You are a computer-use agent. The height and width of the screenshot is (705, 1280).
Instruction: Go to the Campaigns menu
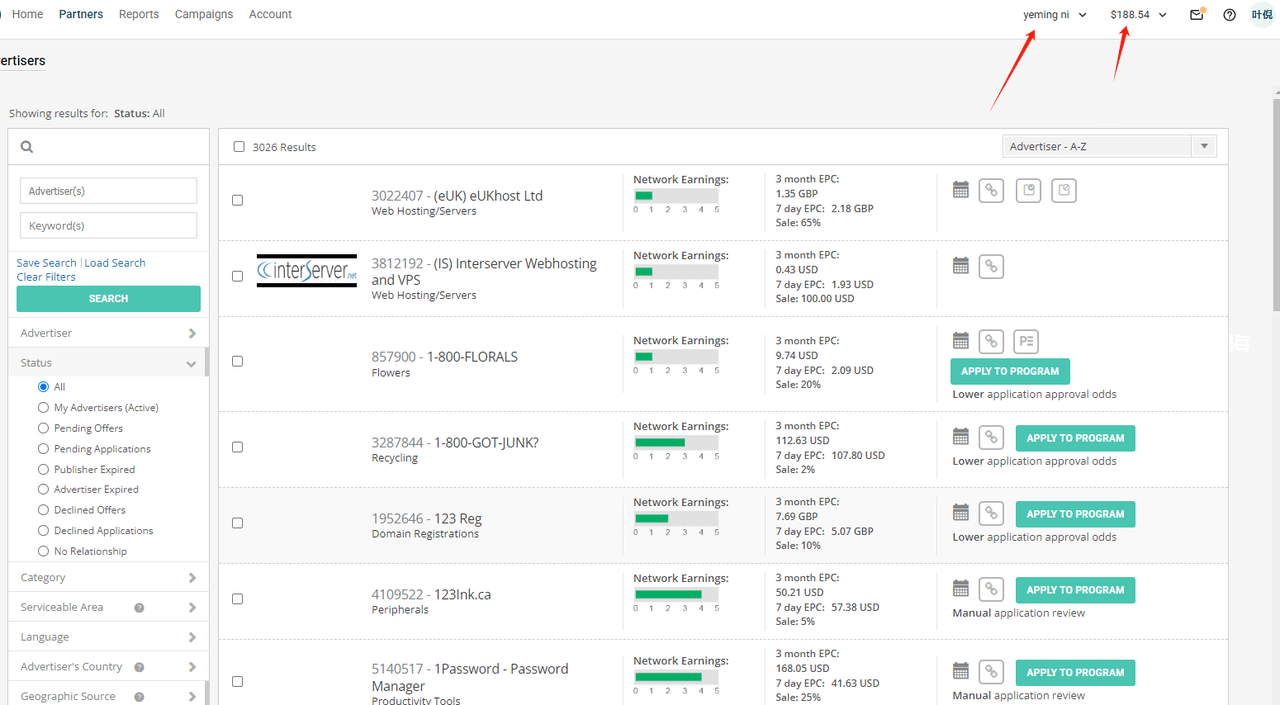coord(204,14)
